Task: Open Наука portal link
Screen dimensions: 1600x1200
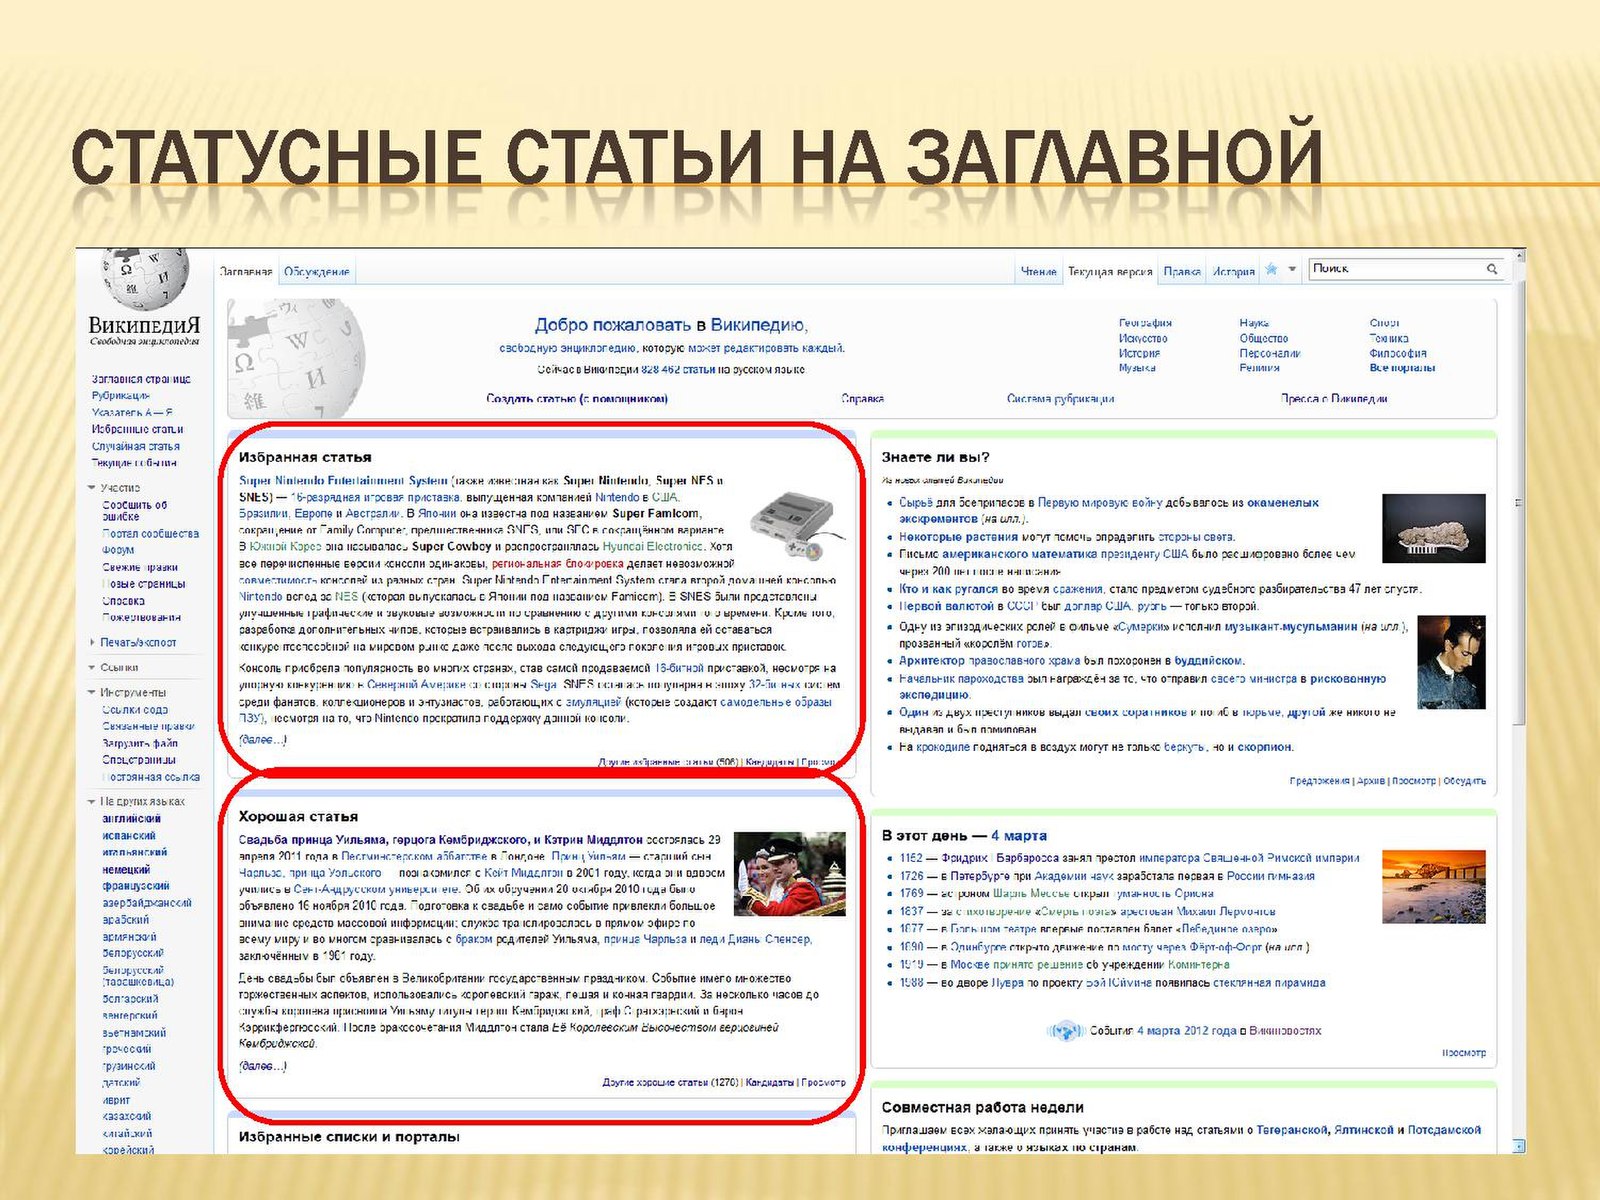Action: click(1254, 323)
